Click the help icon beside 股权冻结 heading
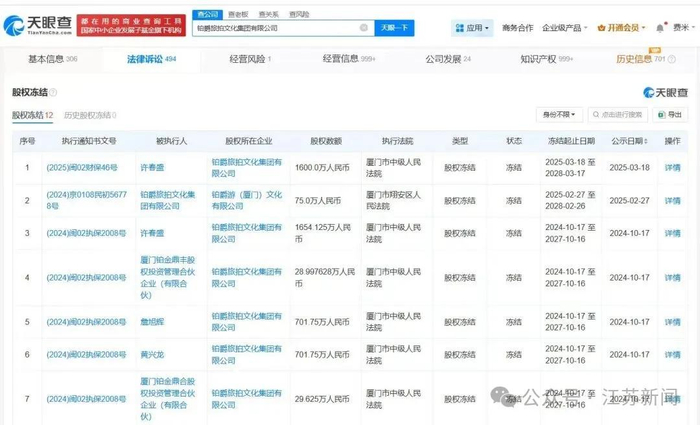 click(53, 92)
